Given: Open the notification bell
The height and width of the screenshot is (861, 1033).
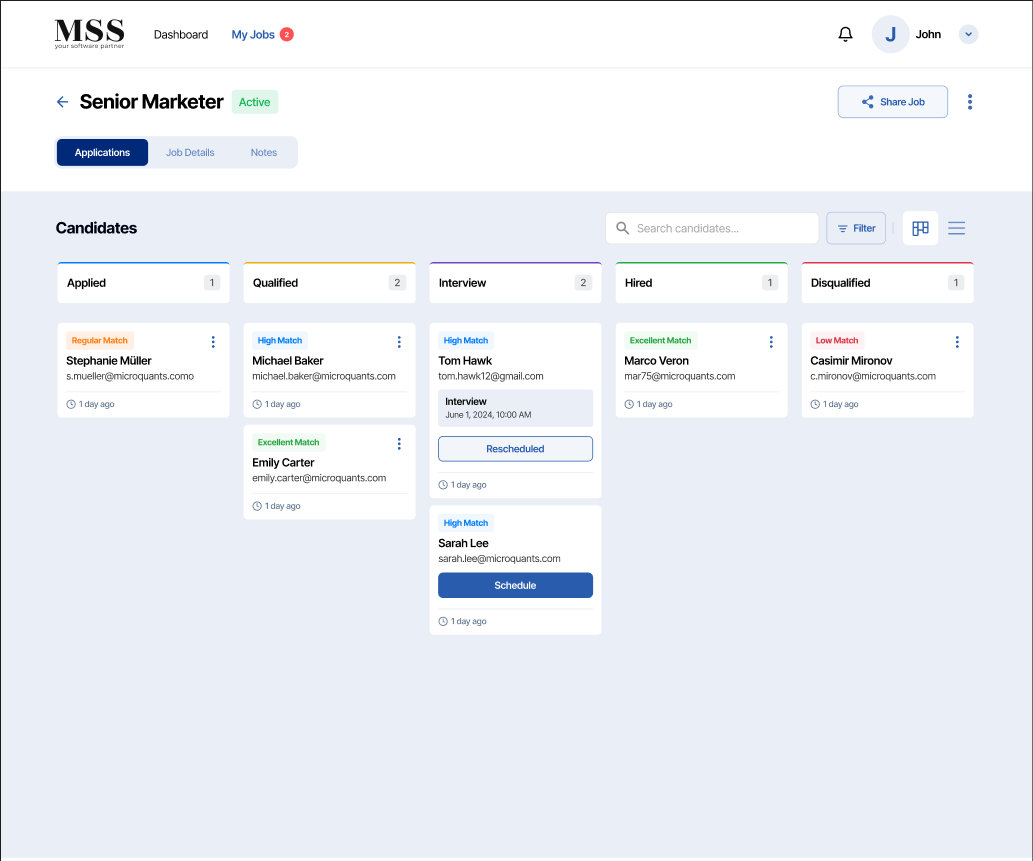Looking at the screenshot, I should pos(845,33).
